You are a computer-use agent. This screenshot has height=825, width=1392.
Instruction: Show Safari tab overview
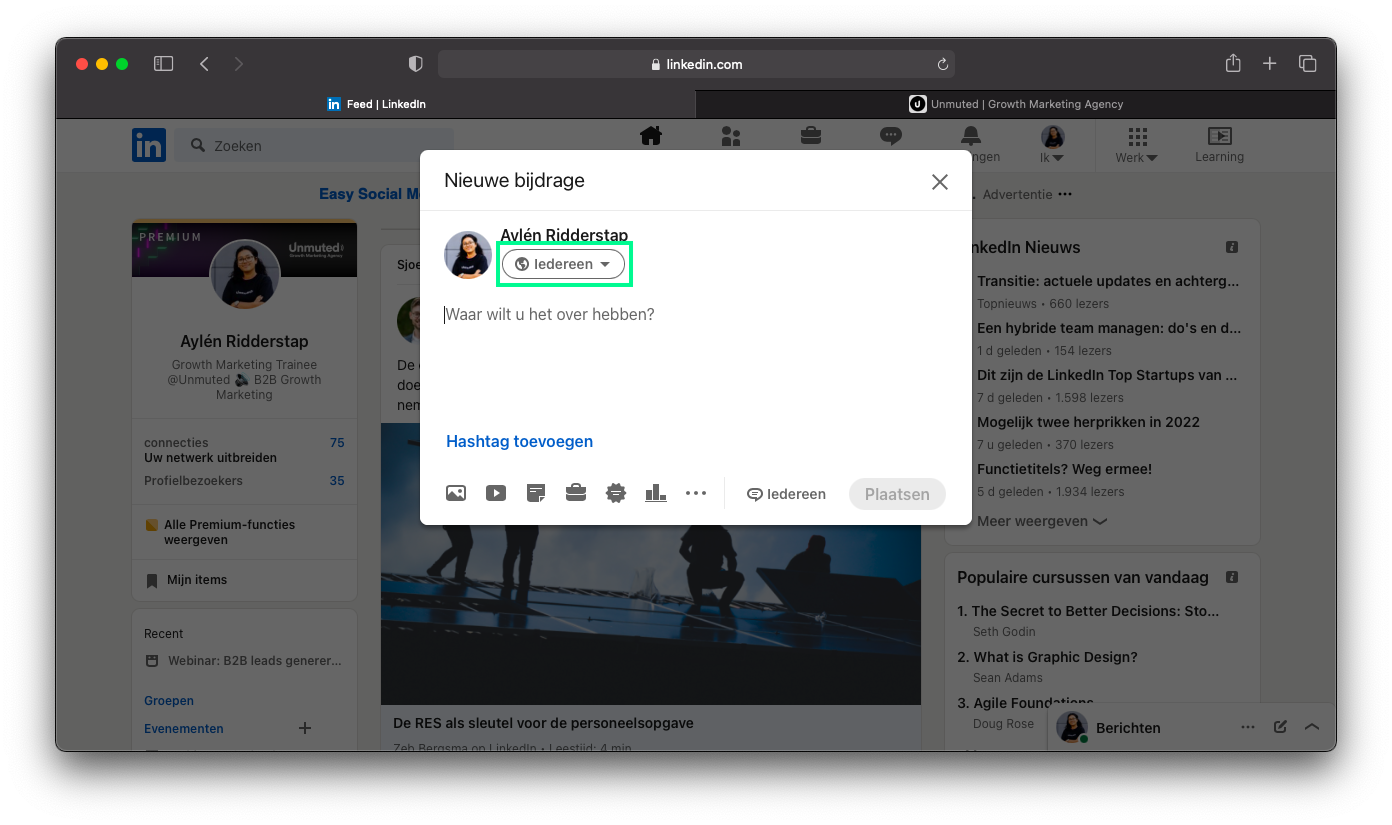[1307, 64]
